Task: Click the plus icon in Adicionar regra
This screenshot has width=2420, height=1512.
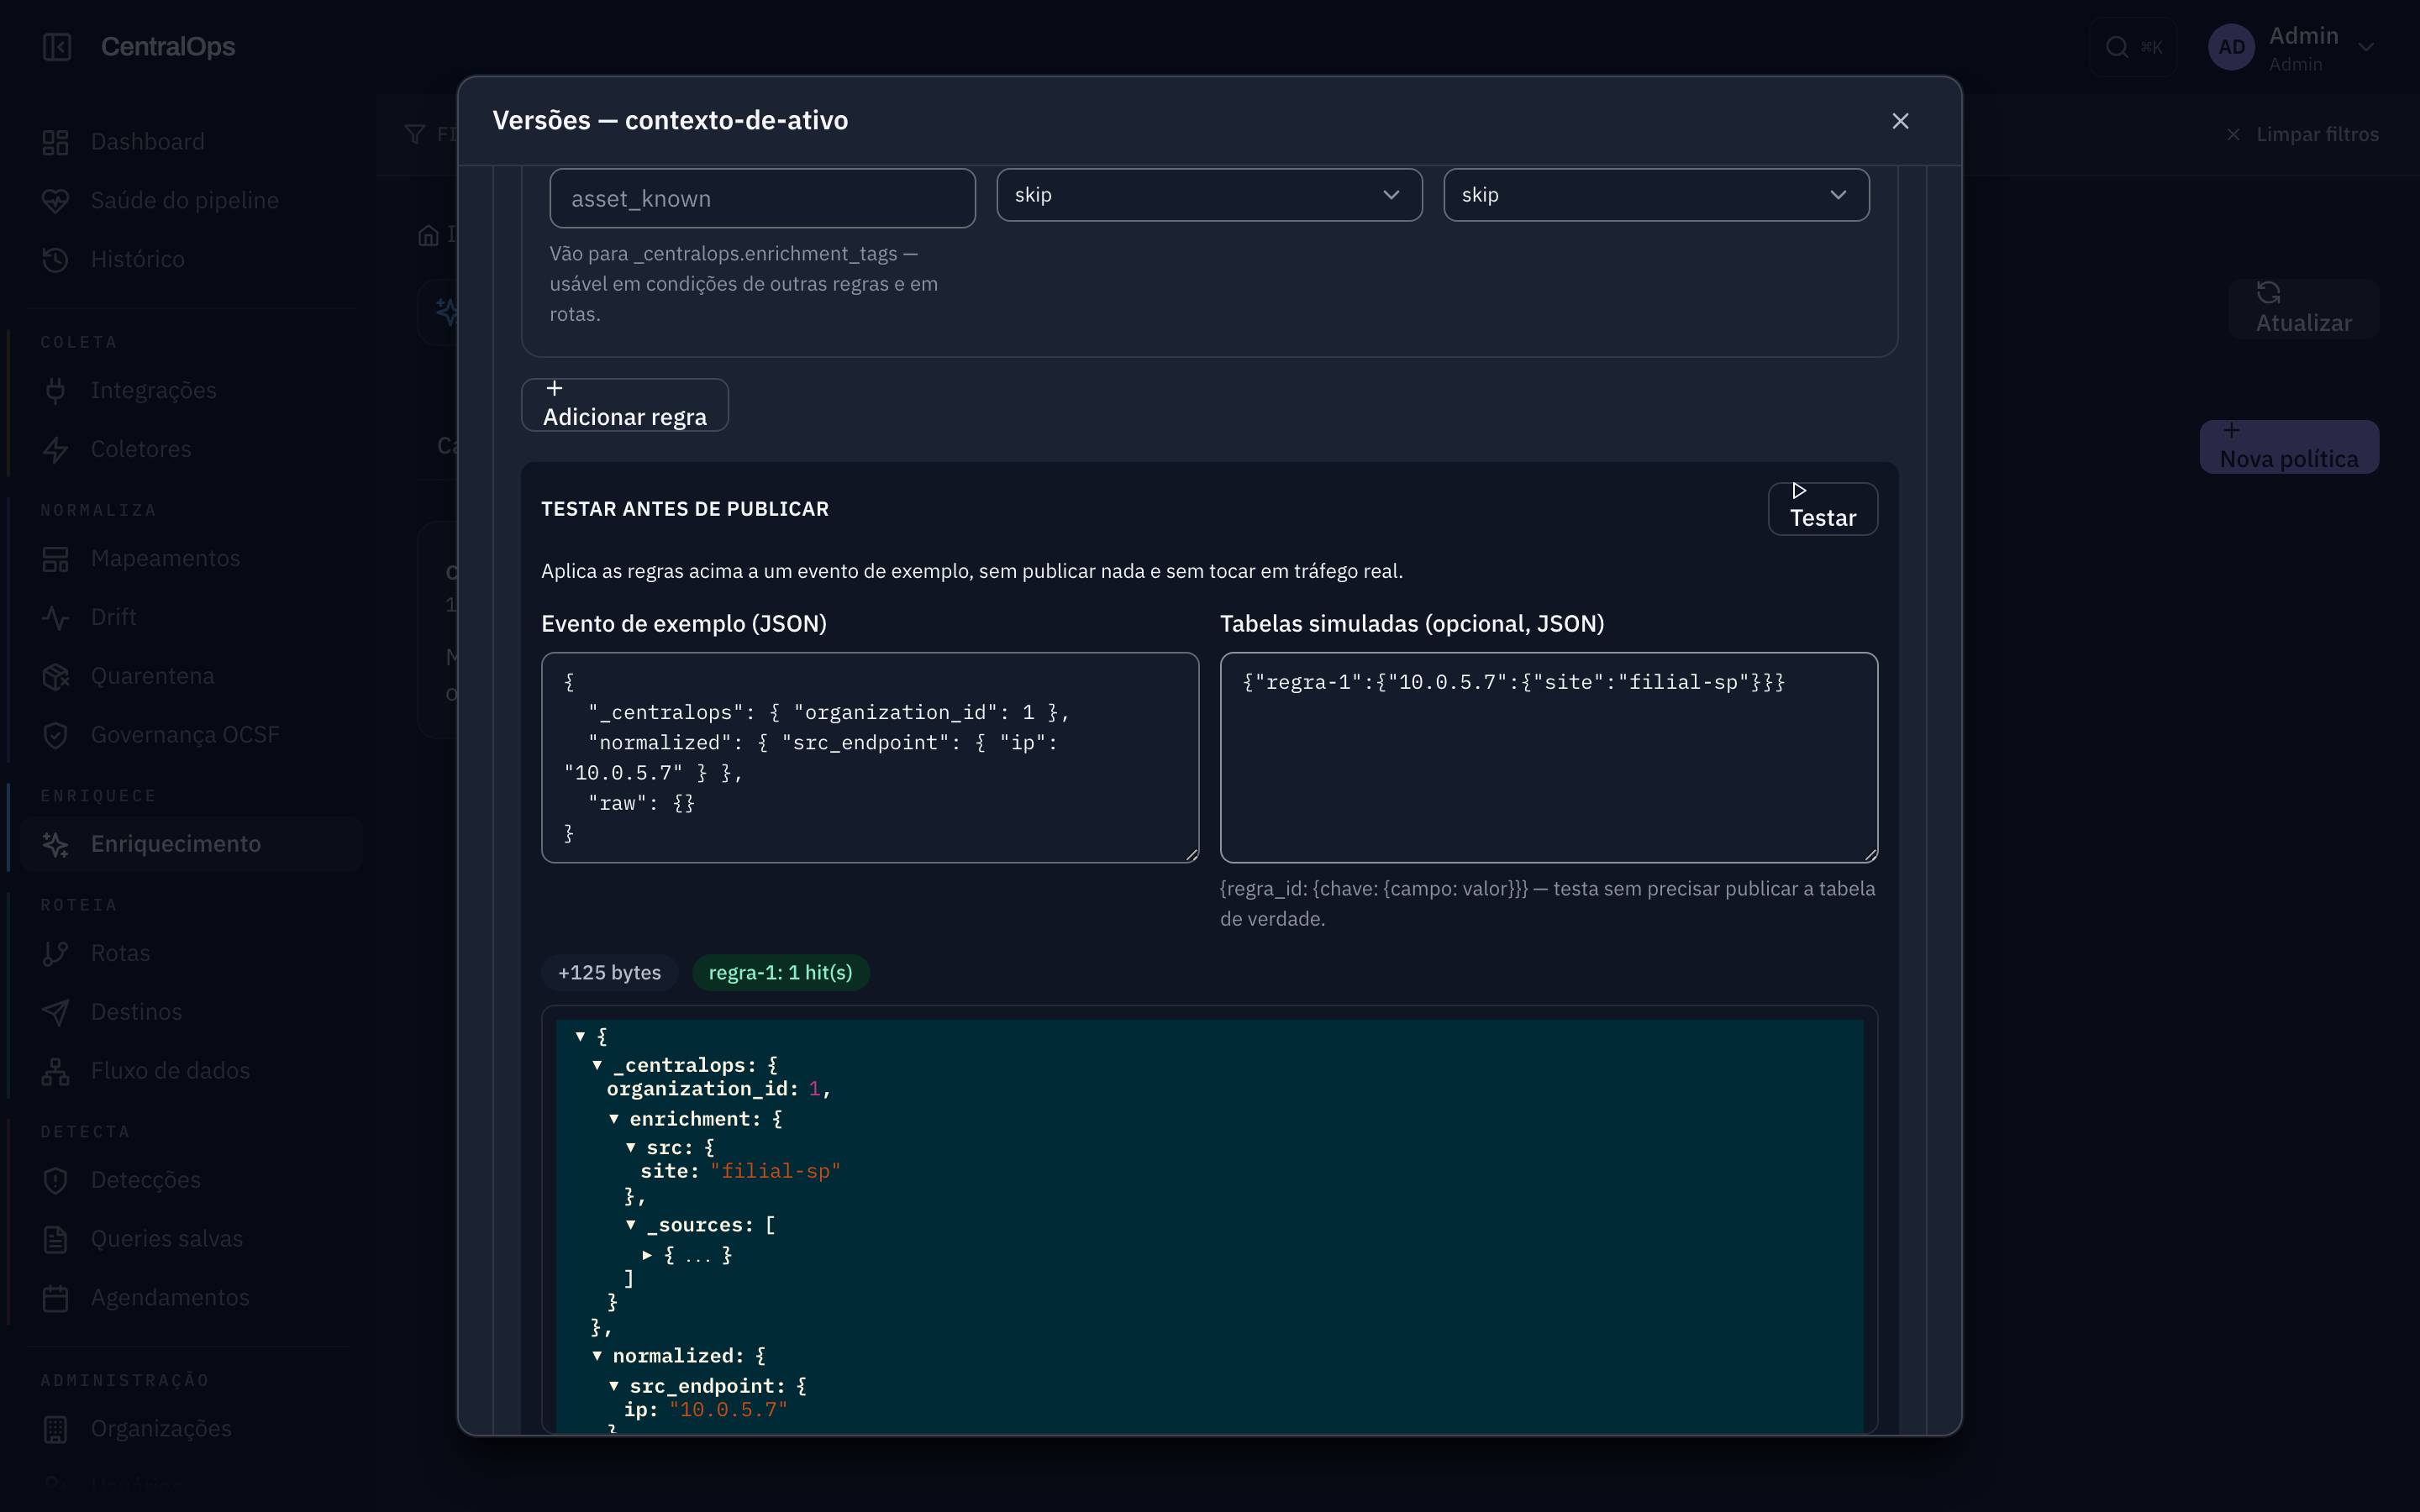Action: 554,388
